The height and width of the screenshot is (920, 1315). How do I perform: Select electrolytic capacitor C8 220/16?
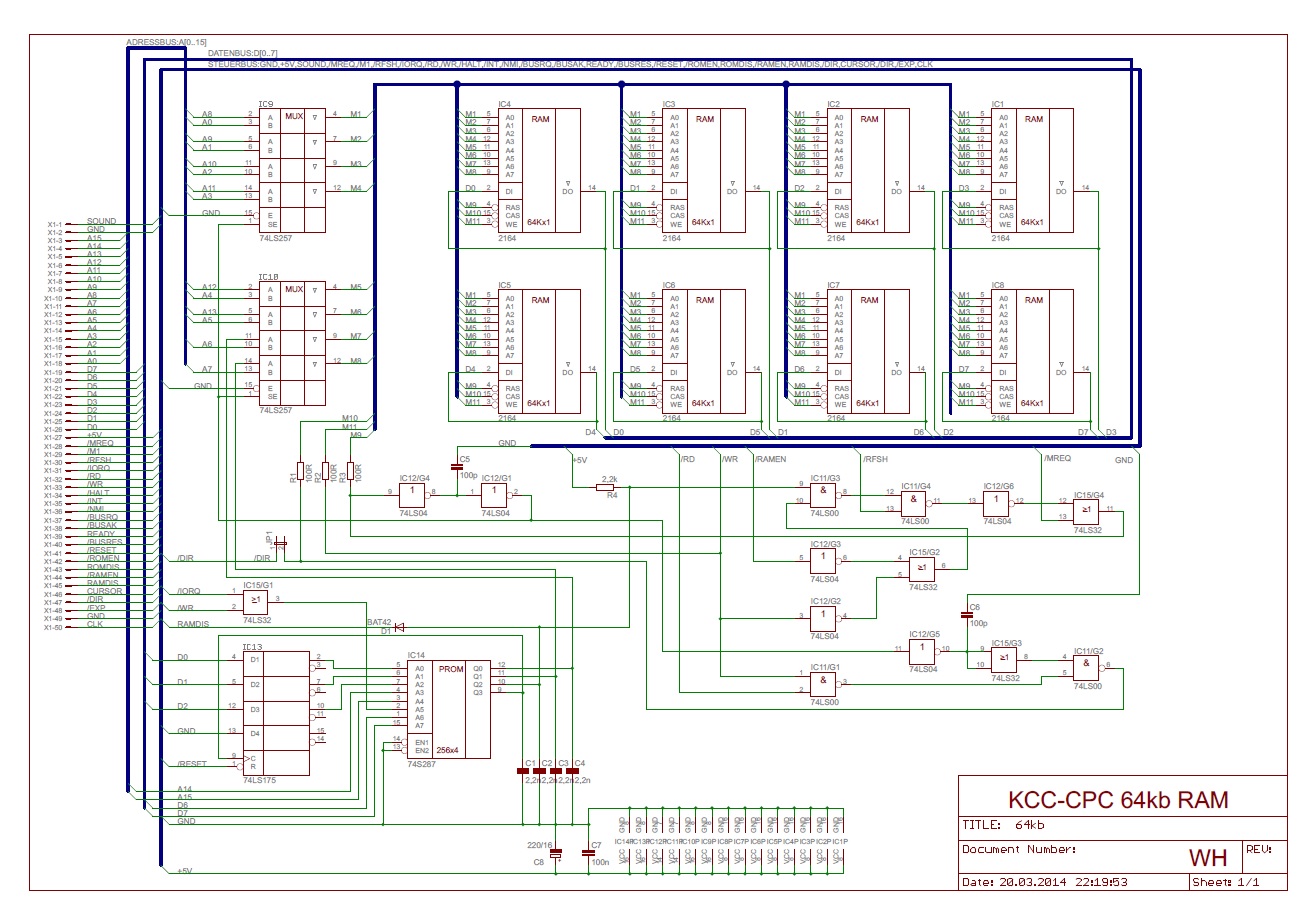(x=557, y=853)
